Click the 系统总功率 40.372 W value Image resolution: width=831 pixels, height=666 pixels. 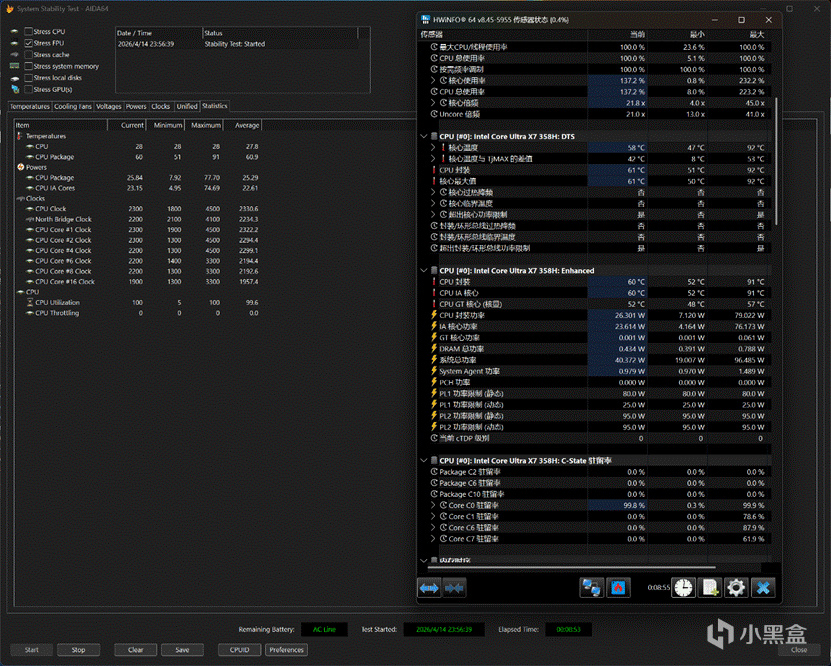point(630,360)
